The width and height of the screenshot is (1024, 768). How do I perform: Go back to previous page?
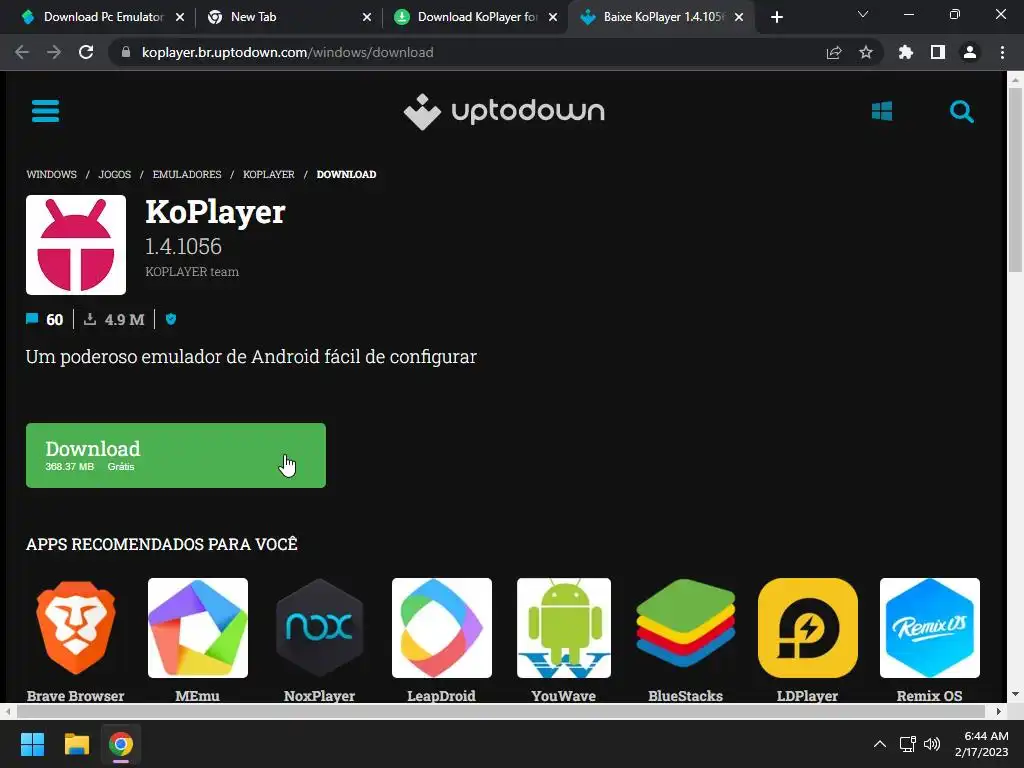22,52
